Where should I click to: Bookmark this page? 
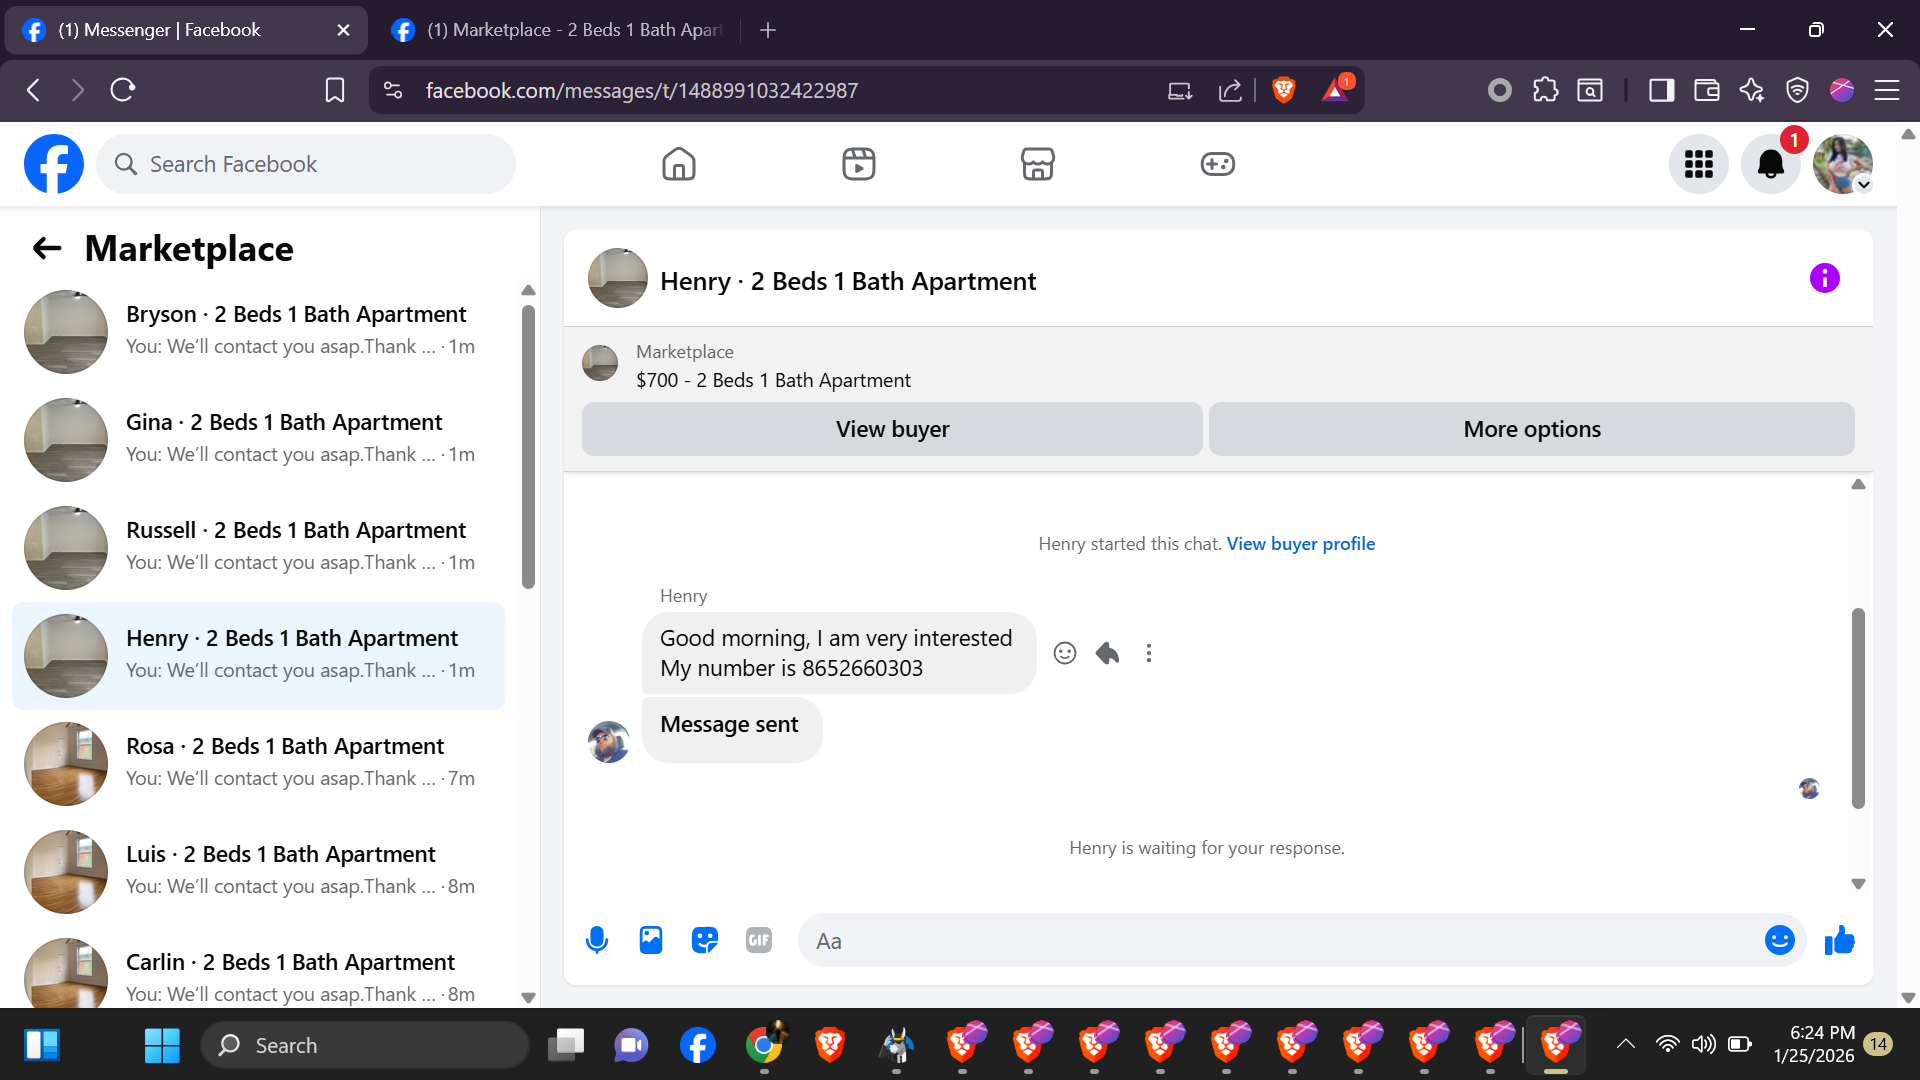tap(335, 90)
